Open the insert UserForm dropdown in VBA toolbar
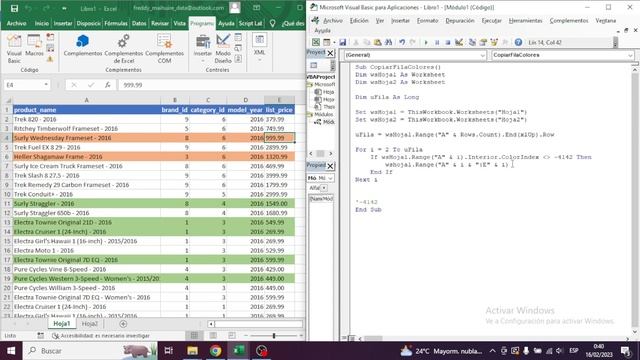 pos(334,42)
